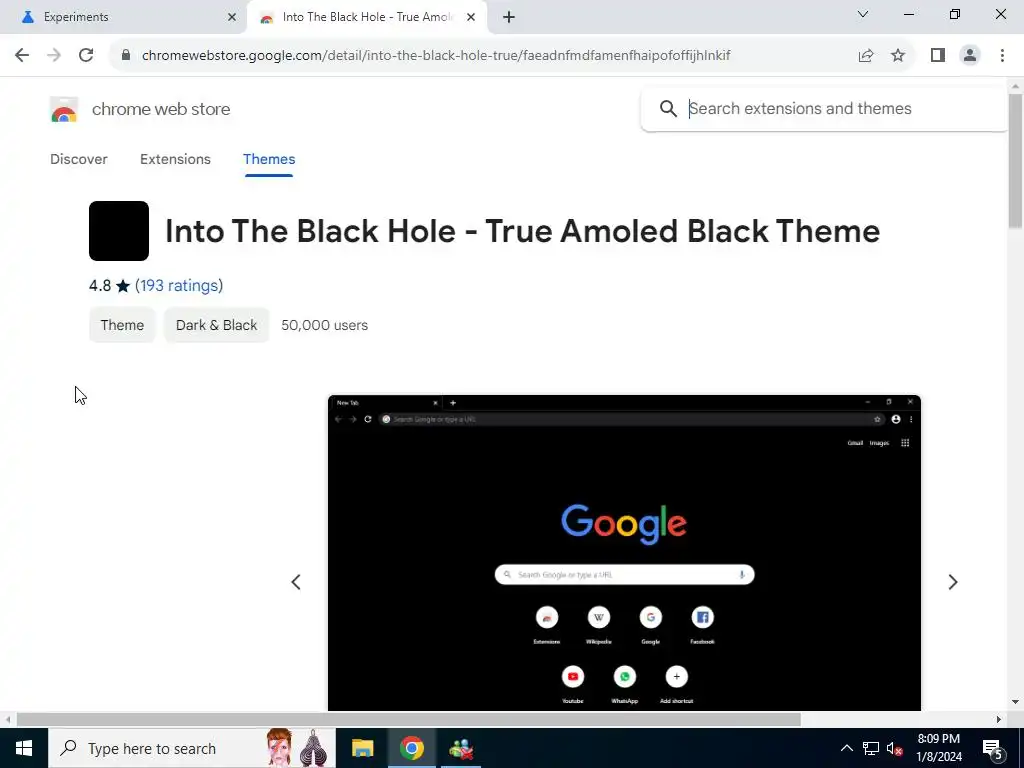
Task: Click the scroll down arrow of page
Action: coord(1015,703)
